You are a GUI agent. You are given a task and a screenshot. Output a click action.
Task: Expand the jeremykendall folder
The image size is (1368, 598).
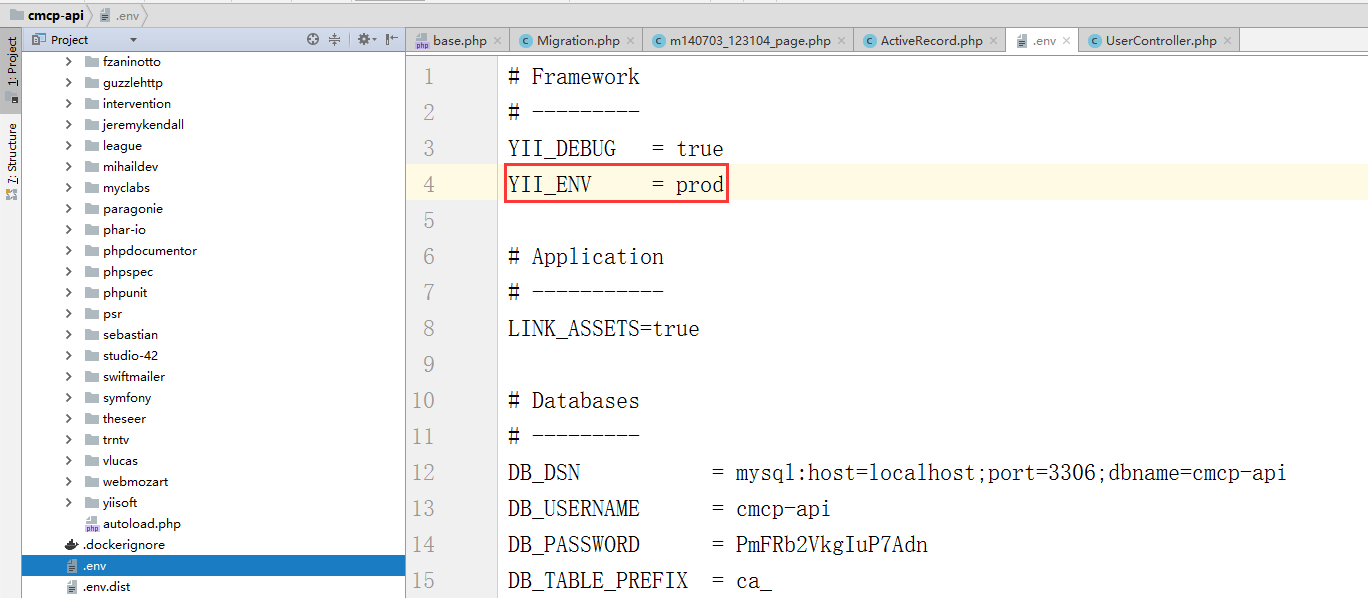tap(69, 124)
